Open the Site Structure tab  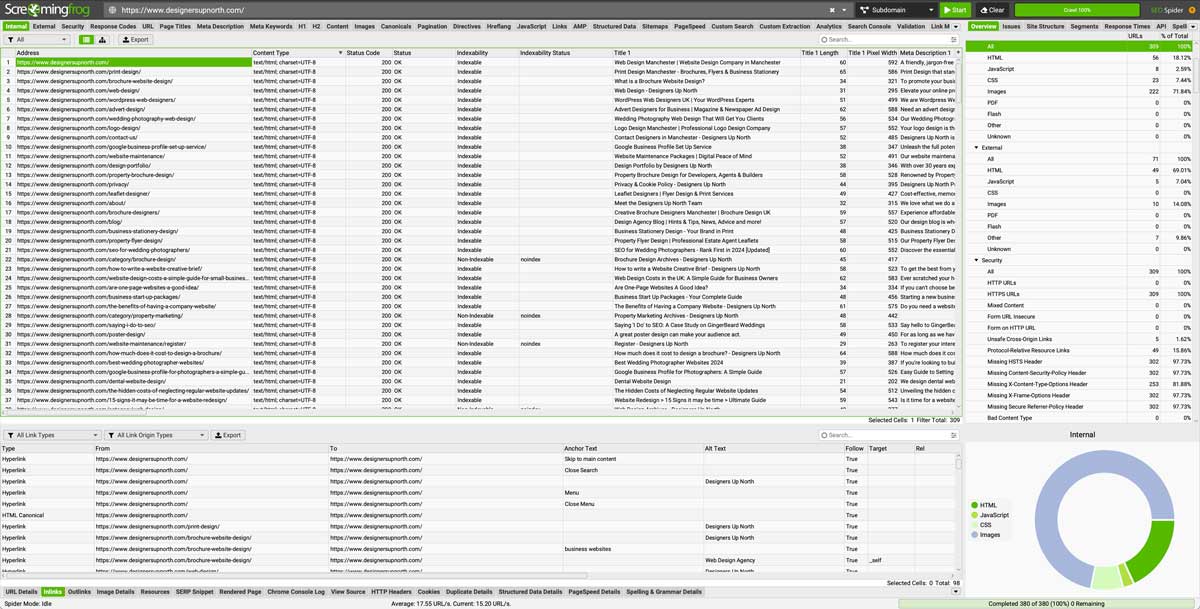coord(1045,26)
